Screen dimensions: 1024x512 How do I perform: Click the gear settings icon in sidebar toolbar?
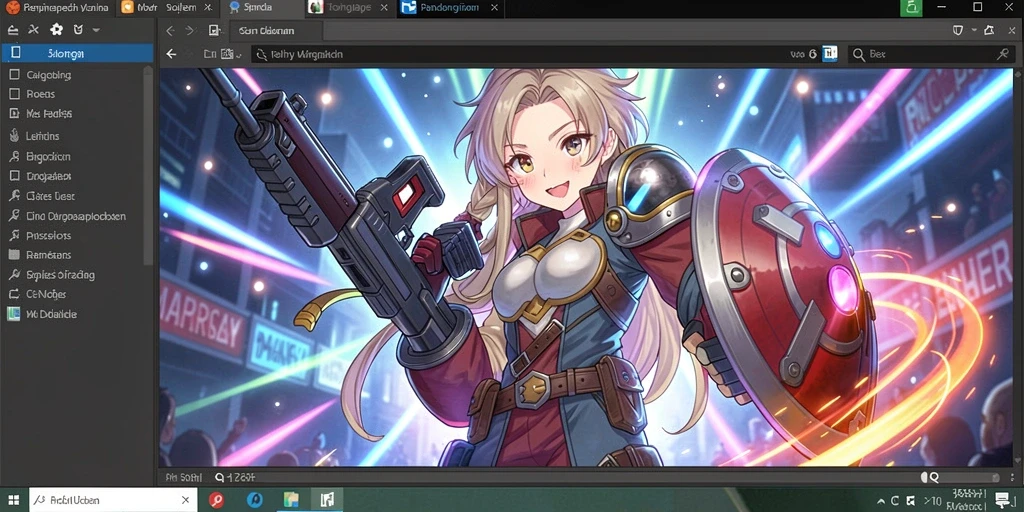pos(57,30)
